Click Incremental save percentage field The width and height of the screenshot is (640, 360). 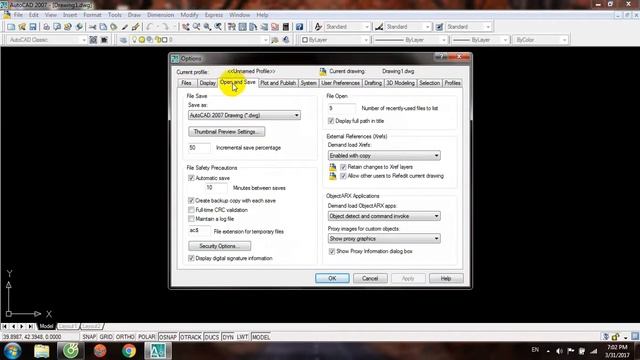pyautogui.click(x=199, y=148)
